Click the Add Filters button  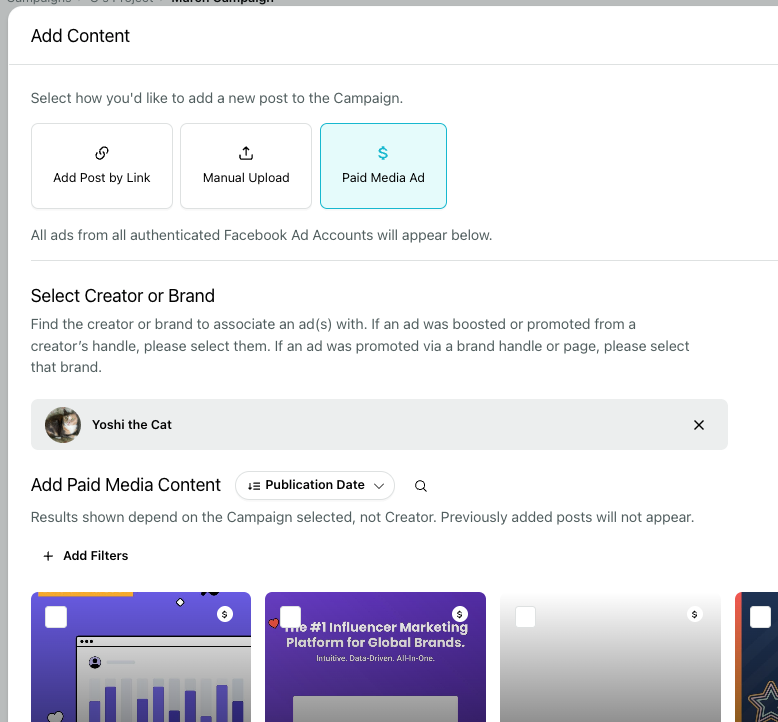point(86,556)
